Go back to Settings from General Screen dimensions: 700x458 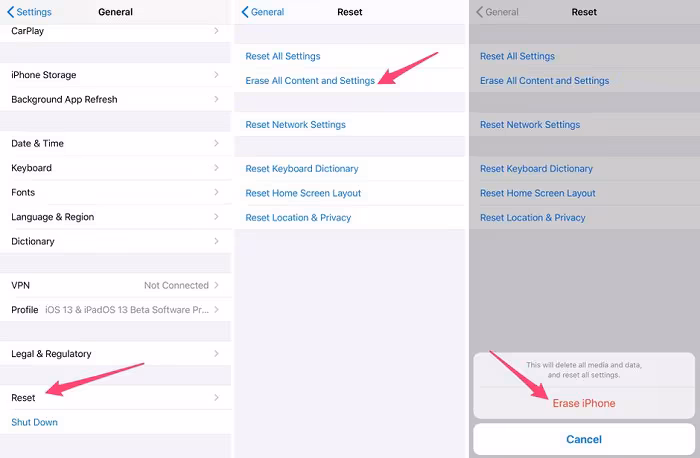point(29,12)
